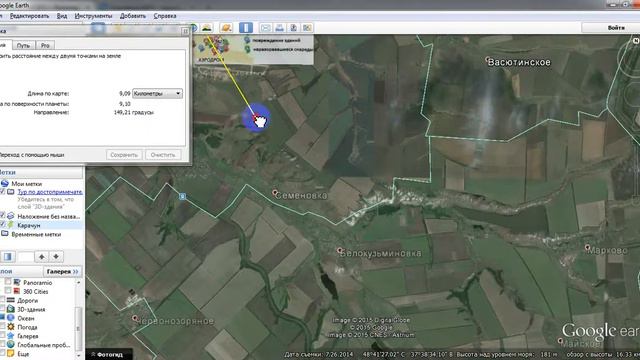This screenshot has height=360, width=640.
Task: Click the move-down arrow in places panel
Action: 56,257
